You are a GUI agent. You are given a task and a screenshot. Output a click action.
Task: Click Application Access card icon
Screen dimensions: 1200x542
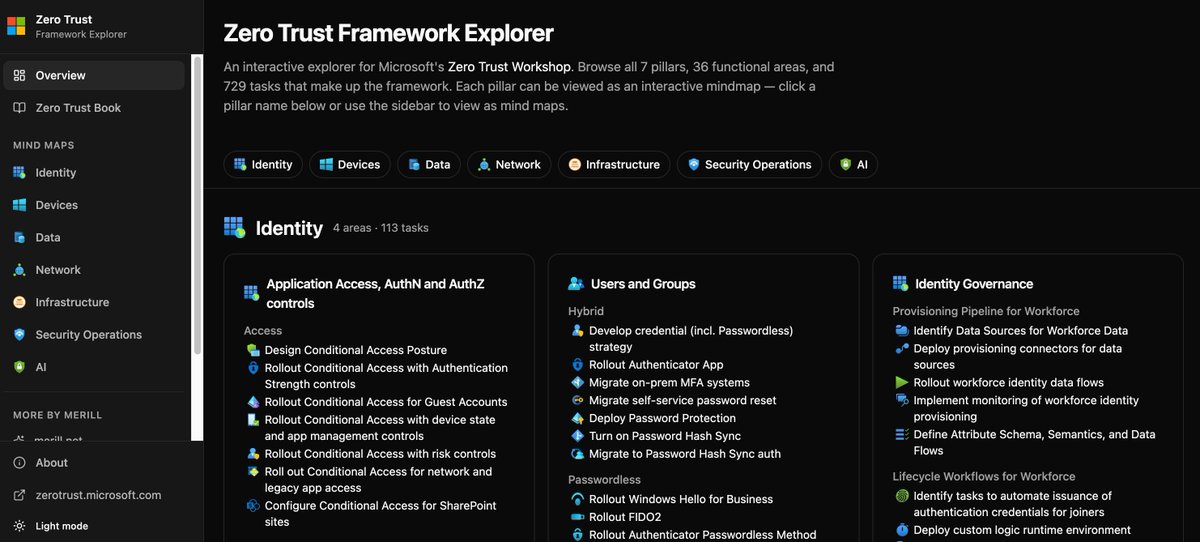click(x=252, y=293)
